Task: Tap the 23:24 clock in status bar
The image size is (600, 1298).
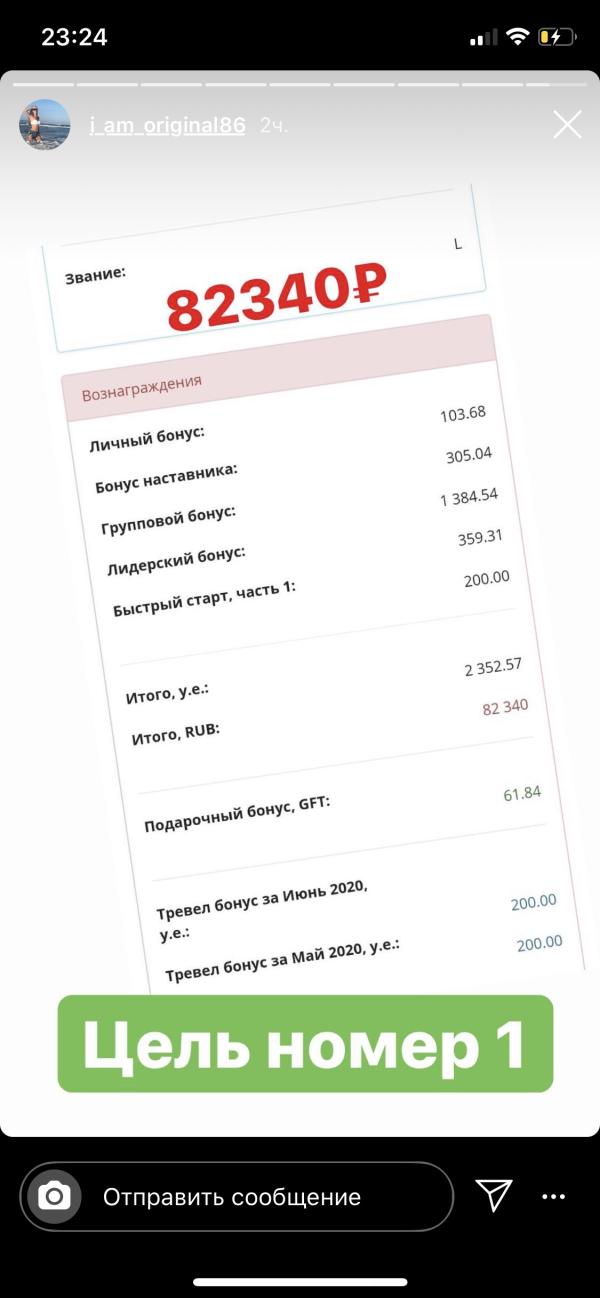Action: (74, 38)
